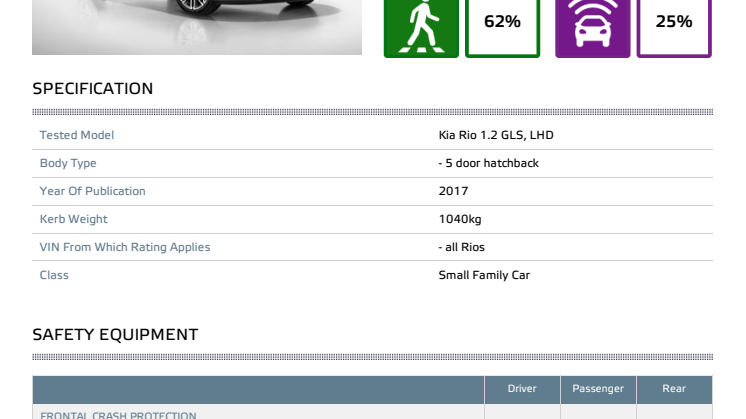This screenshot has height=419, width=746.
Task: Select the Kia Rio 1.2 GLS, LHD value
Action: pos(496,135)
